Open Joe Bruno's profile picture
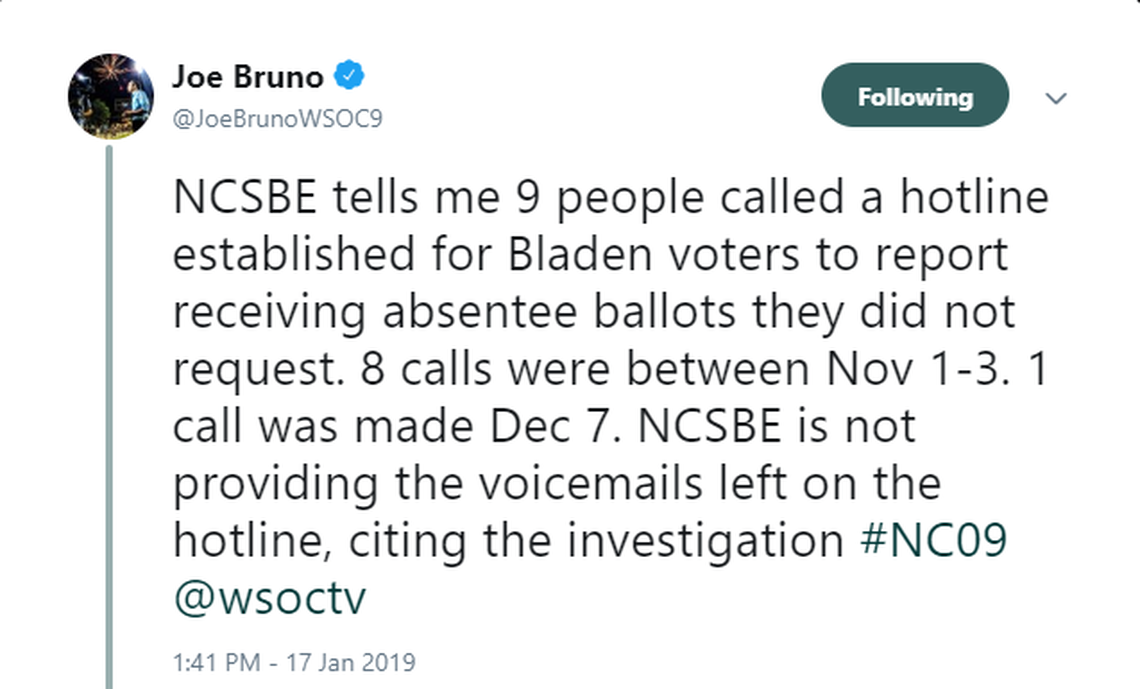The image size is (1140, 689). click(110, 97)
